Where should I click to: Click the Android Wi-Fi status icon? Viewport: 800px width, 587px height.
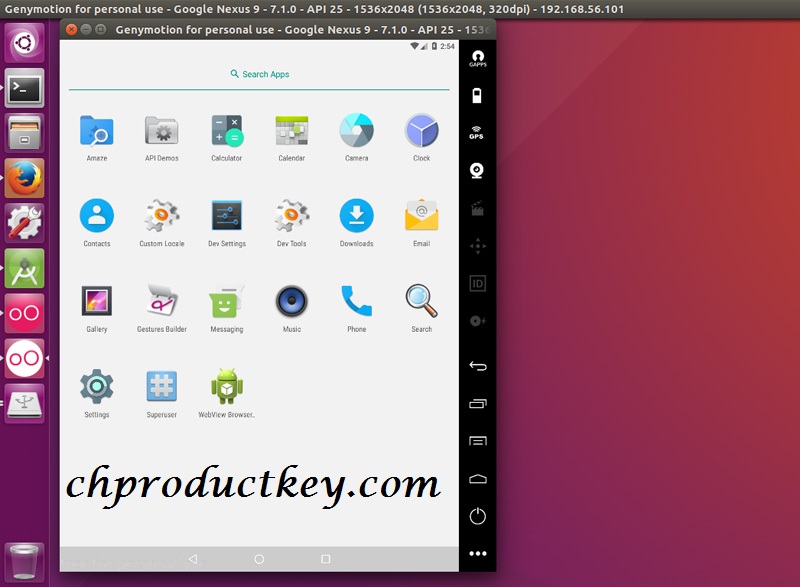414,46
